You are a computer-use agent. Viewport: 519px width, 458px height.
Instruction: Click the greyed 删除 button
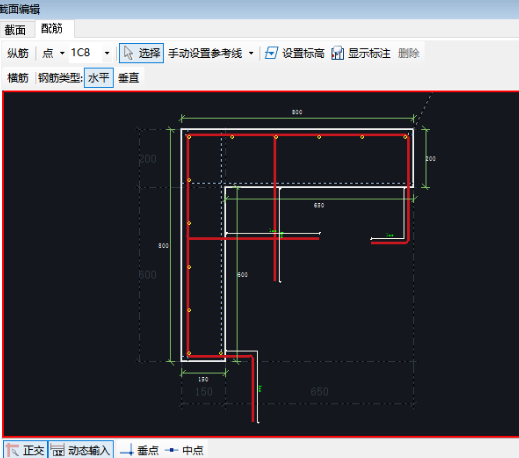pos(409,53)
